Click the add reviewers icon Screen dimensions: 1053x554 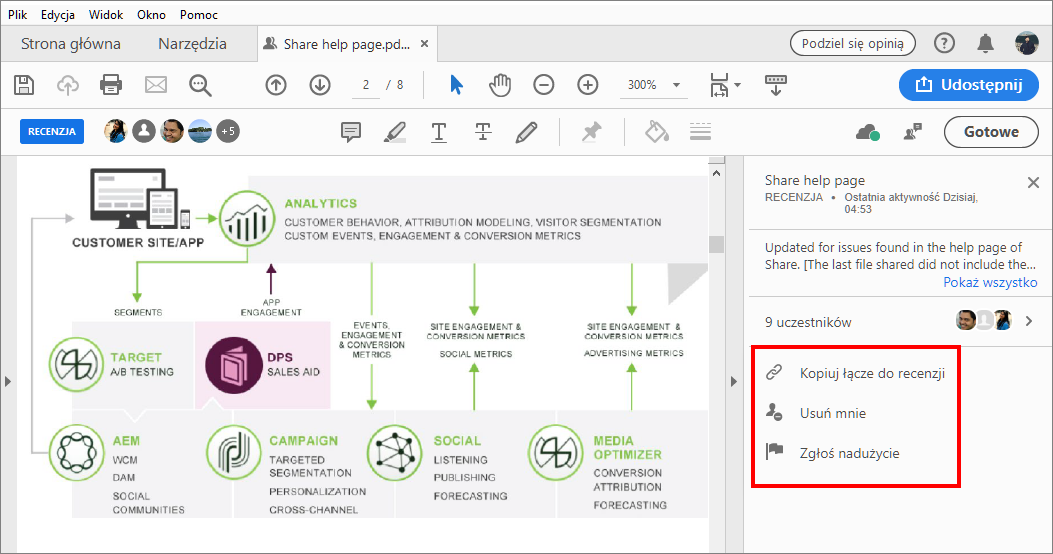coord(913,132)
